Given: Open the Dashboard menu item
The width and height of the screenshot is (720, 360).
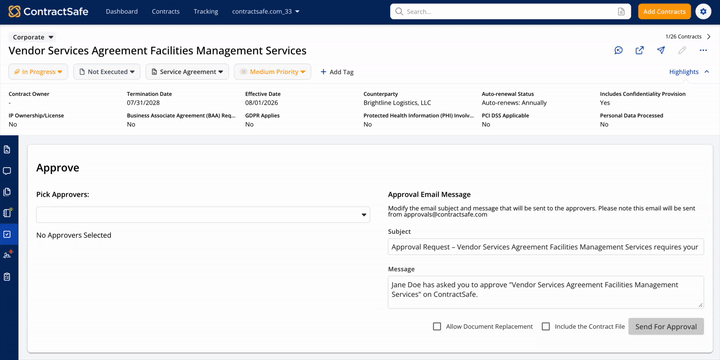Looking at the screenshot, I should [122, 11].
